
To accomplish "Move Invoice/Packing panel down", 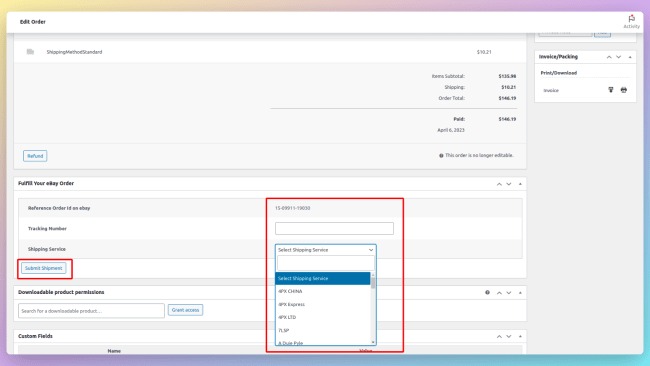I will click(618, 57).
